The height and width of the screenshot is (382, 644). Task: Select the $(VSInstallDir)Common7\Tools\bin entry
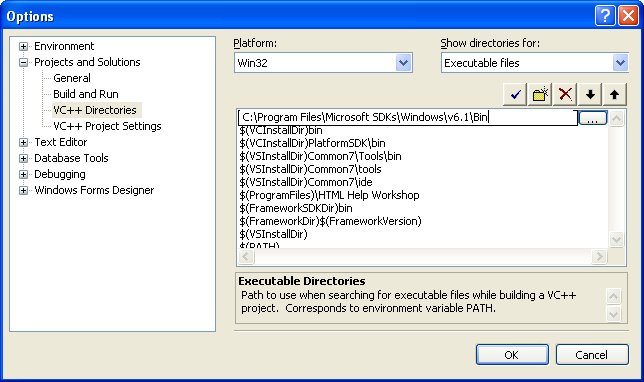coord(320,156)
